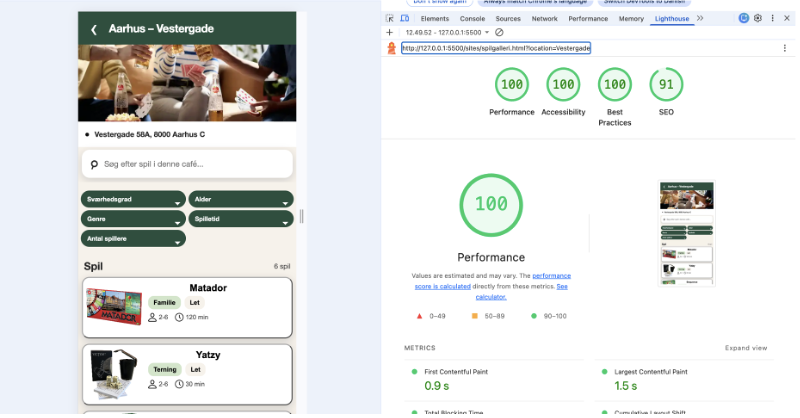
Task: Open the Matador game card title
Action: 208,288
